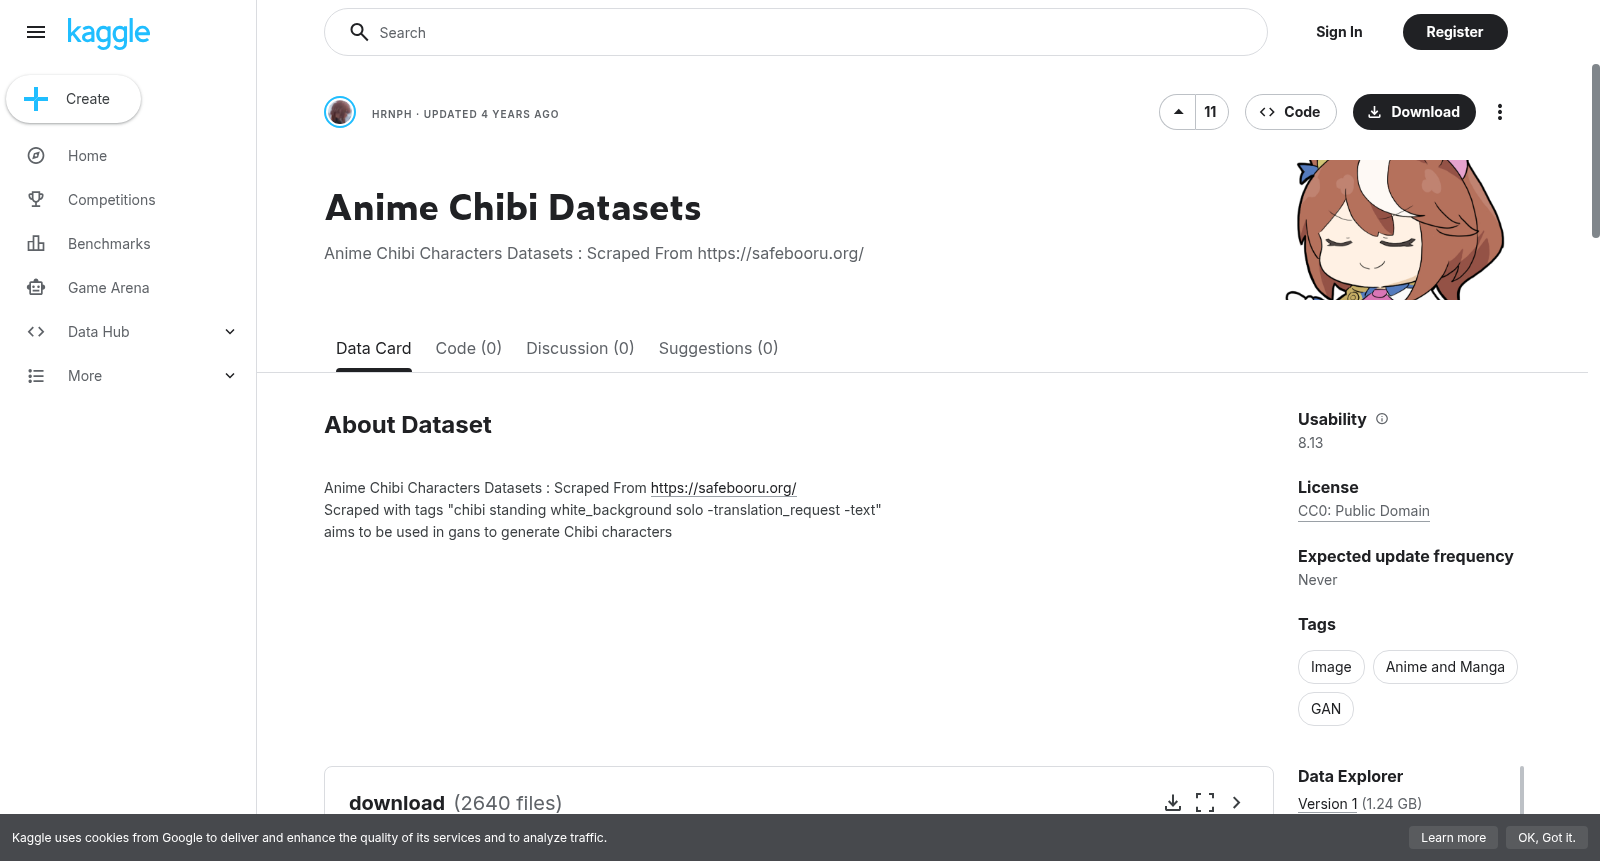
Task: Click the search magnifier icon
Action: [x=359, y=32]
